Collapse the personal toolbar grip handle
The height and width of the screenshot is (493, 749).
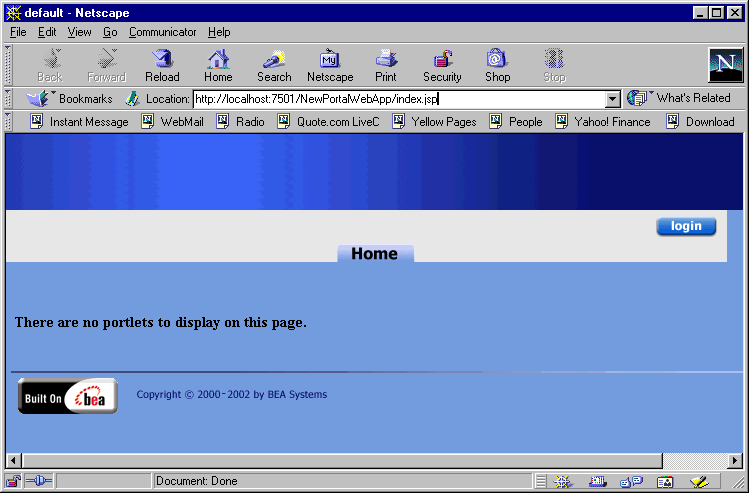8,122
